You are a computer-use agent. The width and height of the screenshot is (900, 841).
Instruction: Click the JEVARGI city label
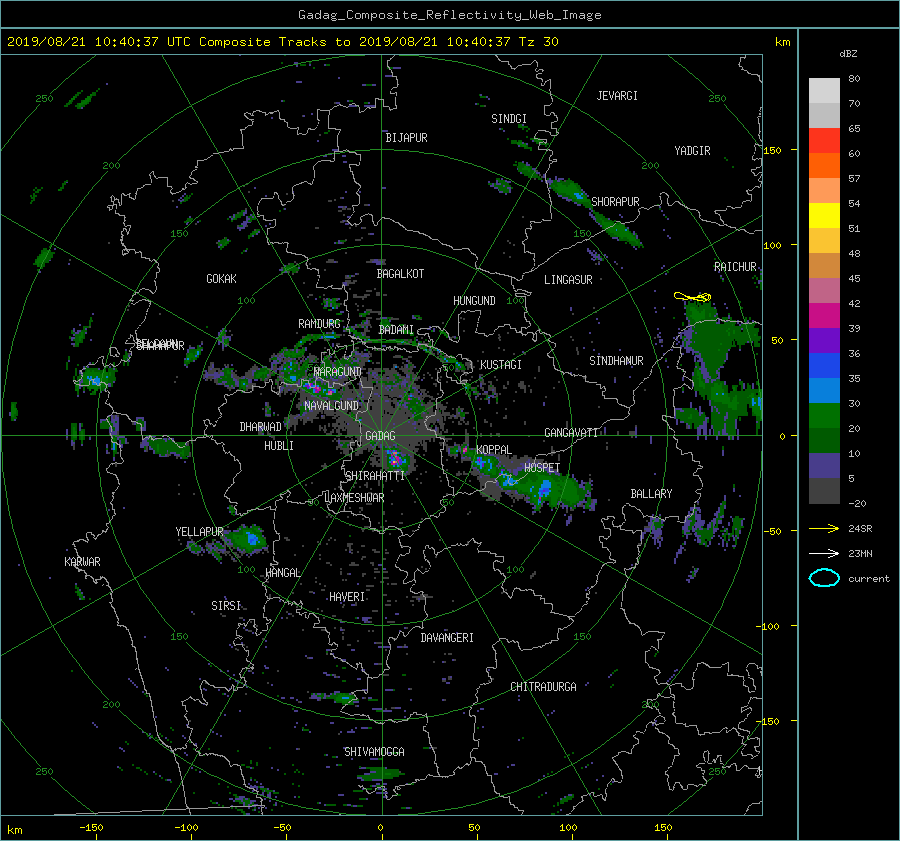pos(617,96)
